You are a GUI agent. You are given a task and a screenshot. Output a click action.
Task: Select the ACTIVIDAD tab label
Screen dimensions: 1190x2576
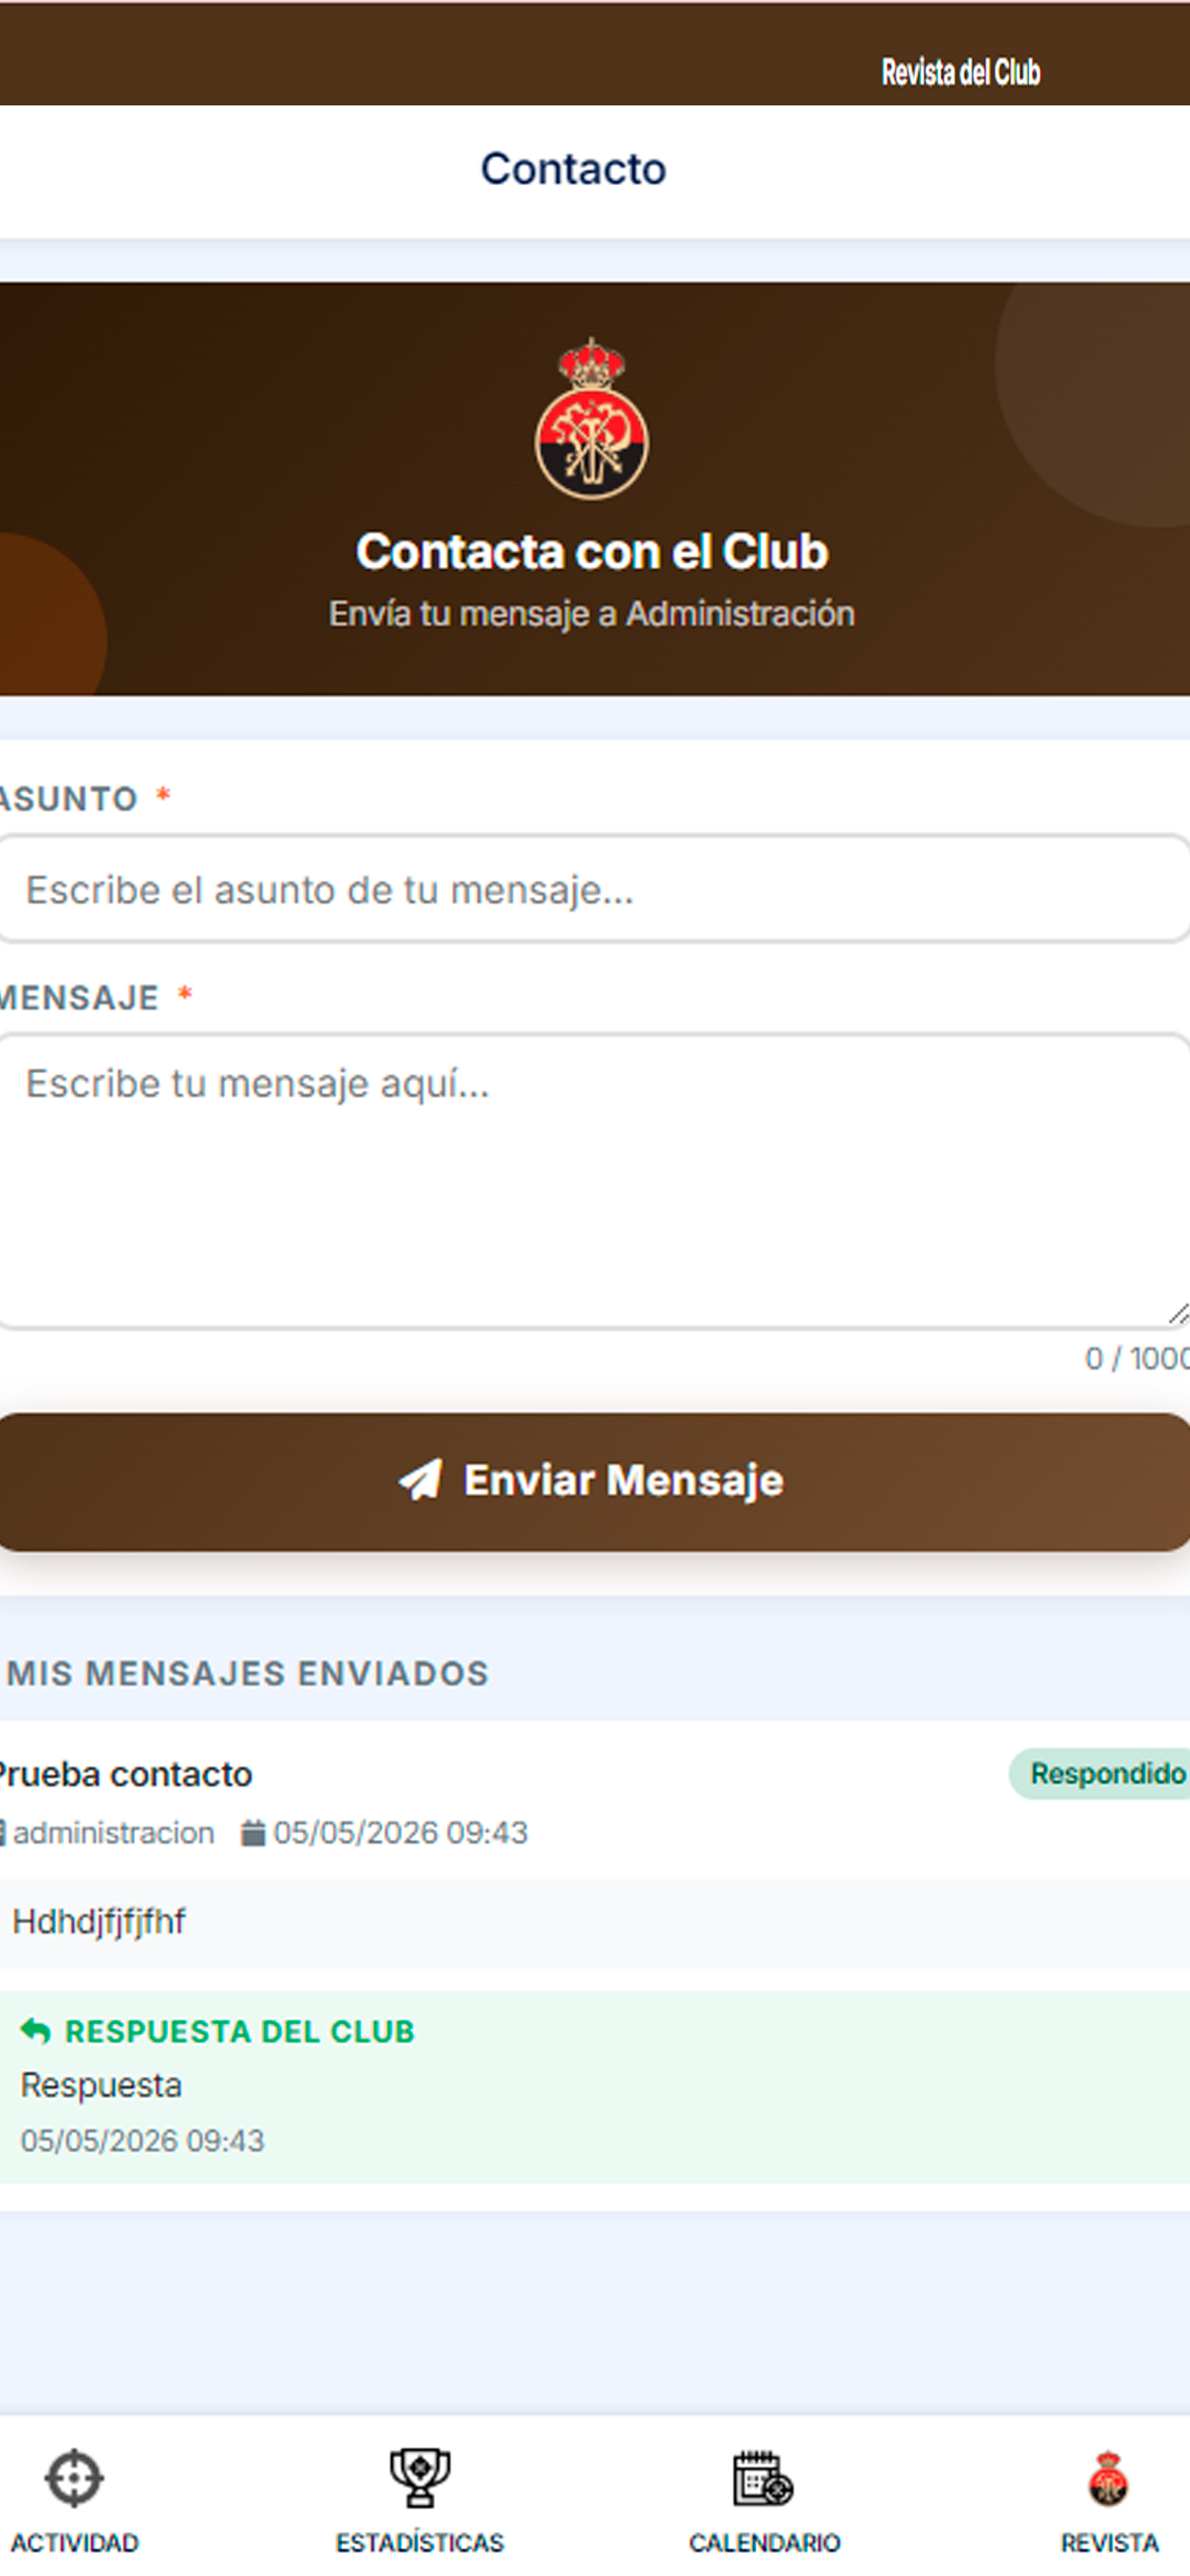click(x=74, y=2543)
